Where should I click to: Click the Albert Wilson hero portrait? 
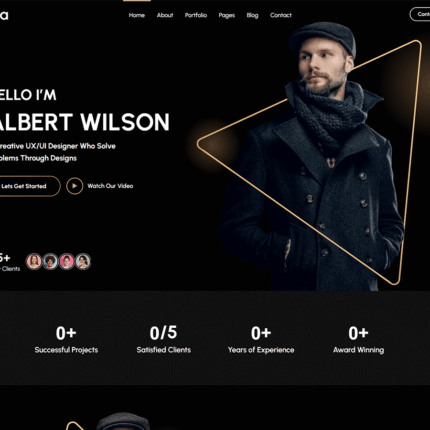click(x=313, y=157)
